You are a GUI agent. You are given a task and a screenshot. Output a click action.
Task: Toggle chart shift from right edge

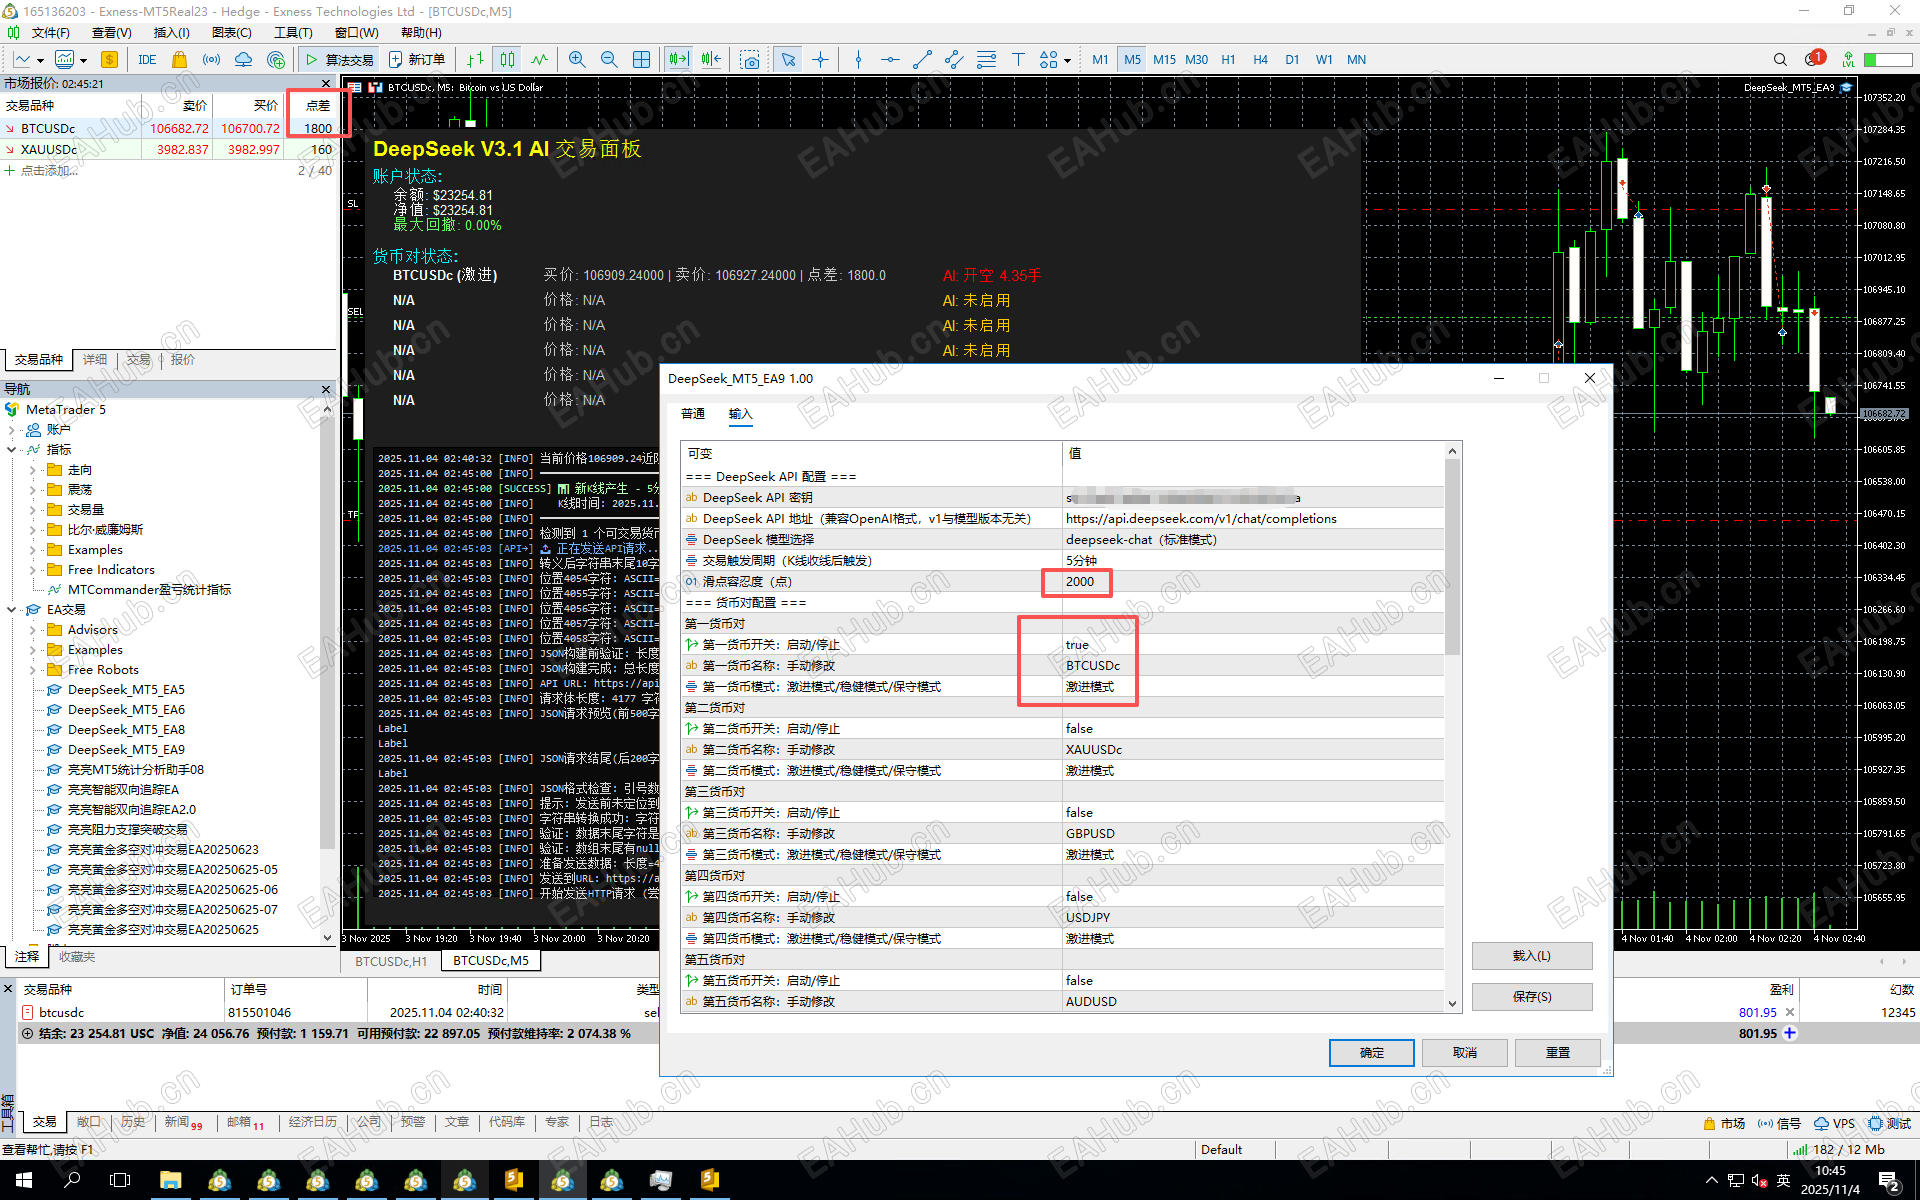pyautogui.click(x=711, y=60)
